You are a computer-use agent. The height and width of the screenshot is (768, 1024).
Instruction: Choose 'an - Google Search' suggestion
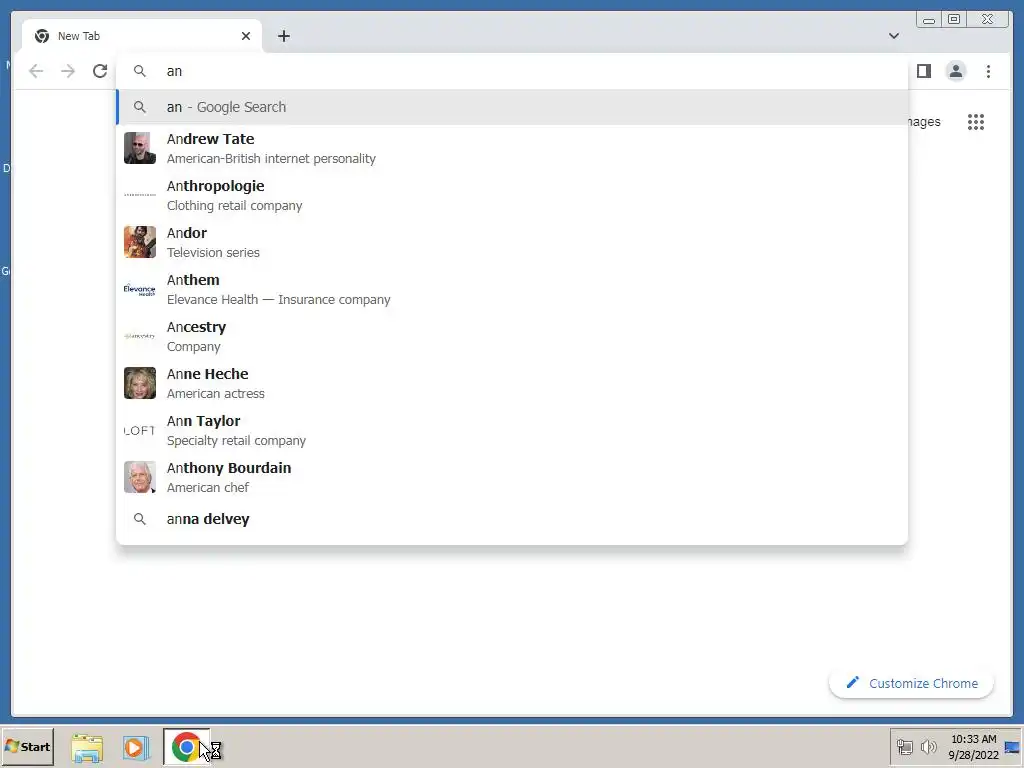point(512,107)
